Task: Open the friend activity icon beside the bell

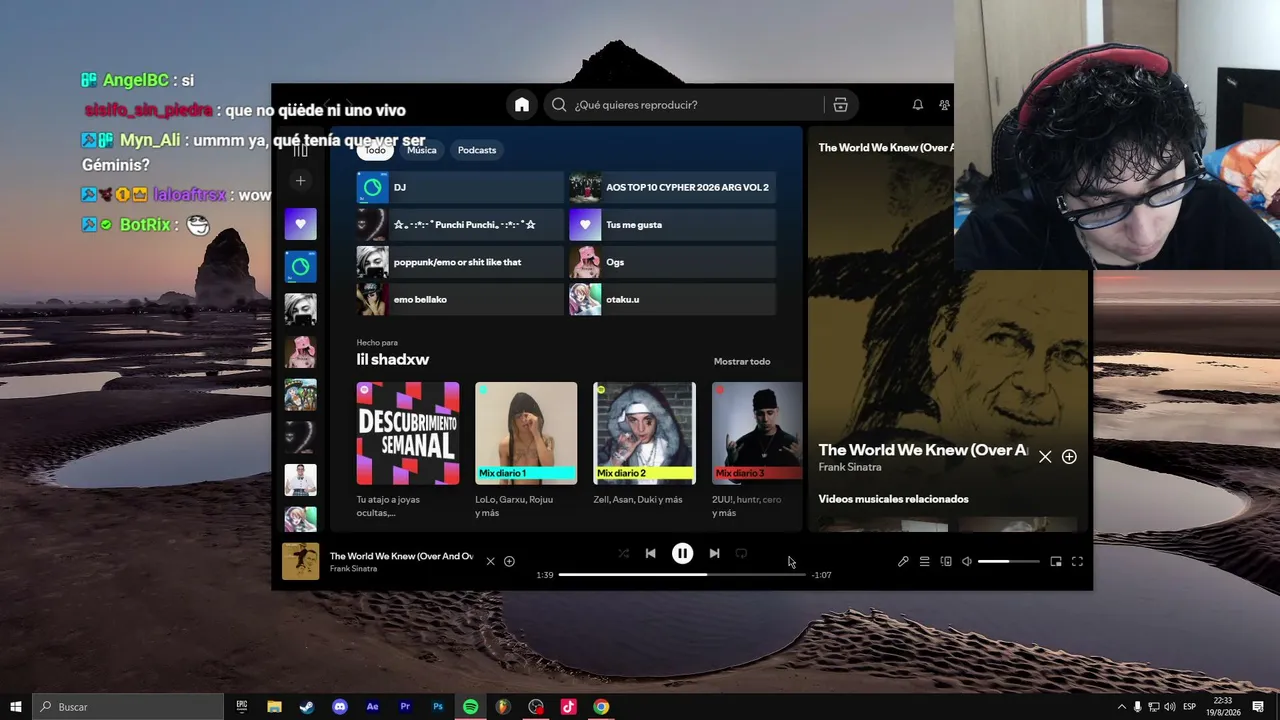Action: click(945, 105)
